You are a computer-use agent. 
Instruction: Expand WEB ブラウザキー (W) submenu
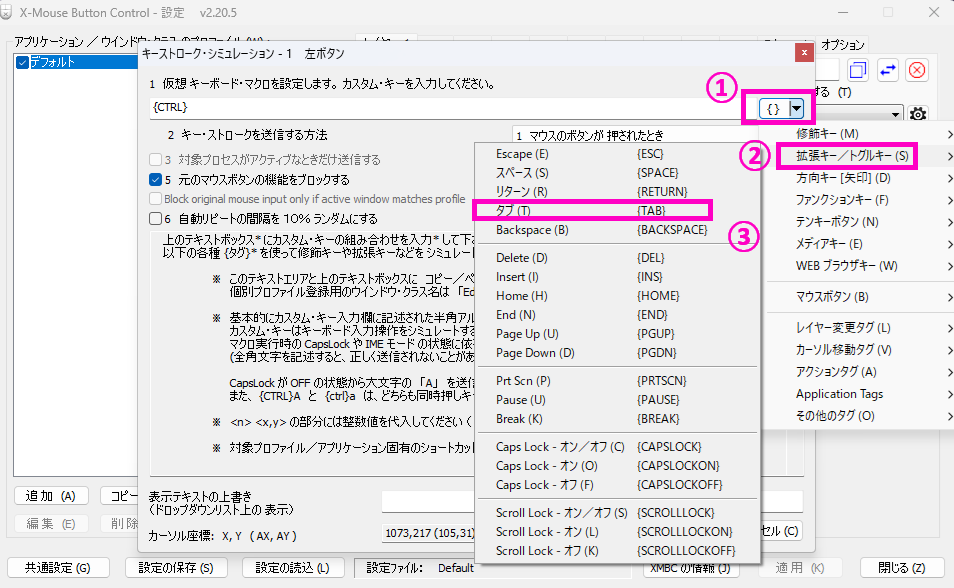[x=859, y=265]
